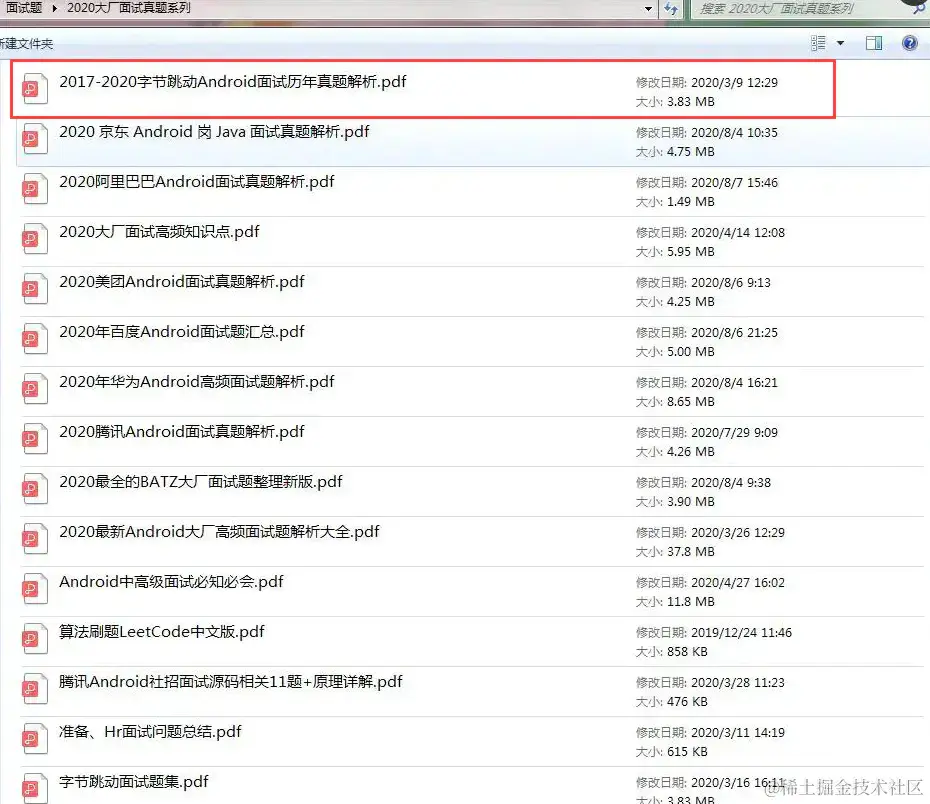
Task: Click size value 8.65 MB
Action: 690,402
